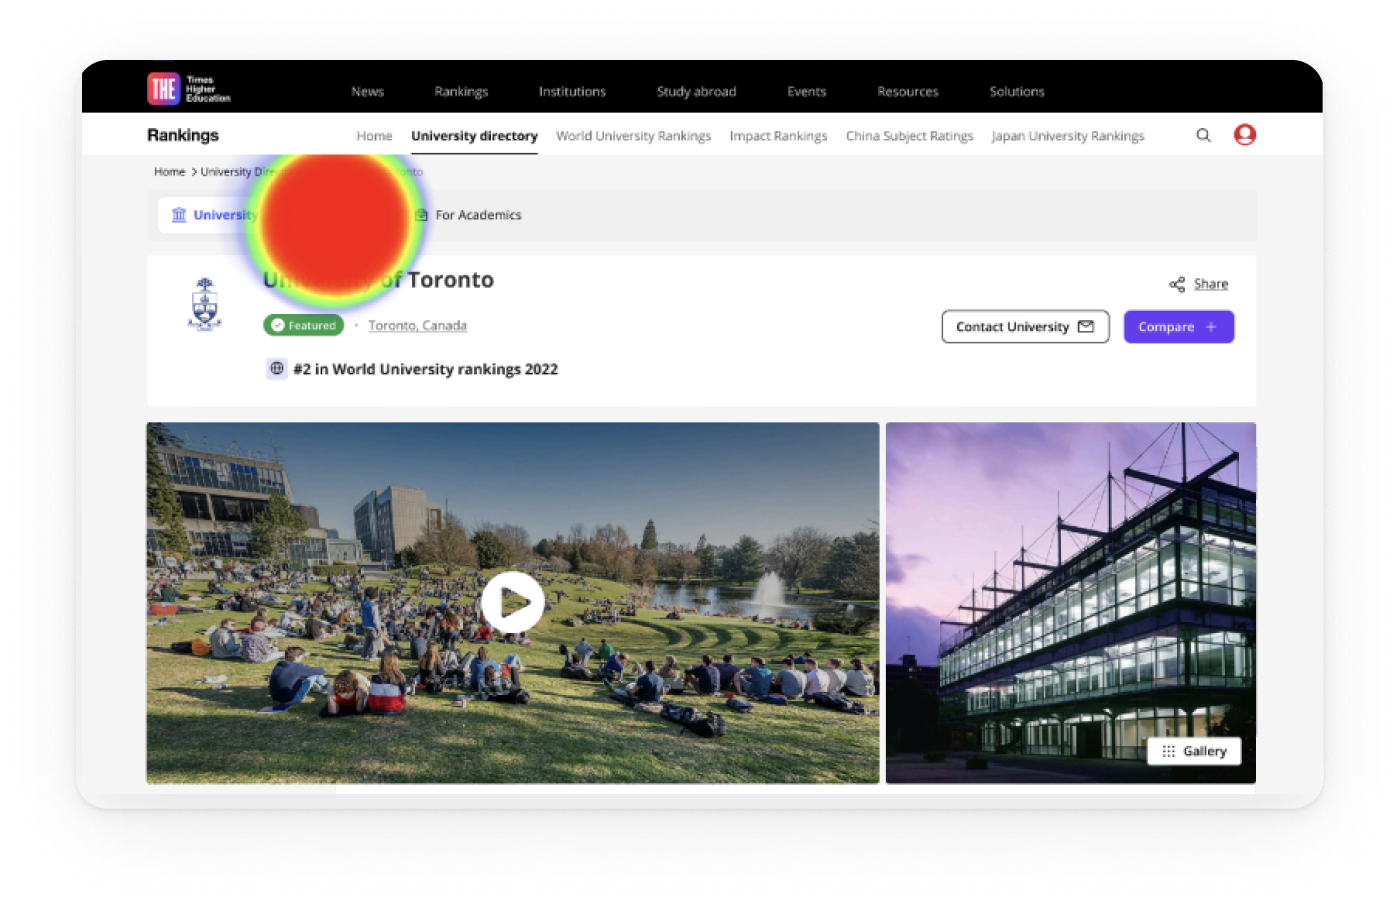Image resolution: width=1400 pixels, height=901 pixels.
Task: Open the Gallery button
Action: click(1194, 751)
